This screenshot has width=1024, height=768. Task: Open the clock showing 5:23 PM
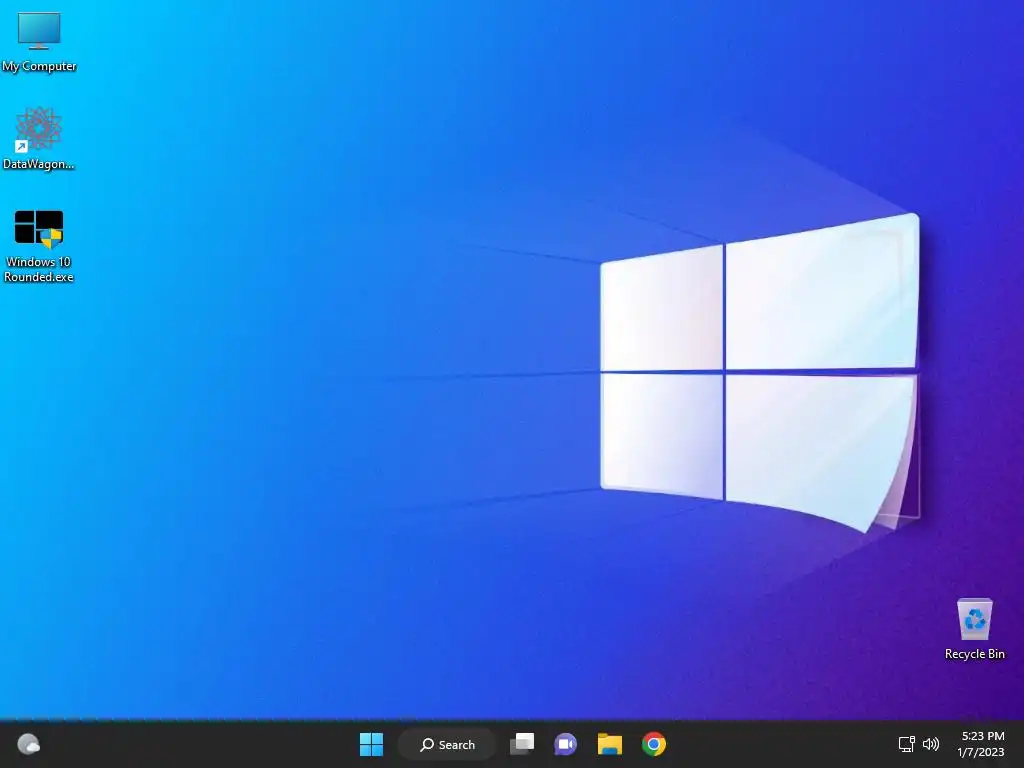pos(982,736)
